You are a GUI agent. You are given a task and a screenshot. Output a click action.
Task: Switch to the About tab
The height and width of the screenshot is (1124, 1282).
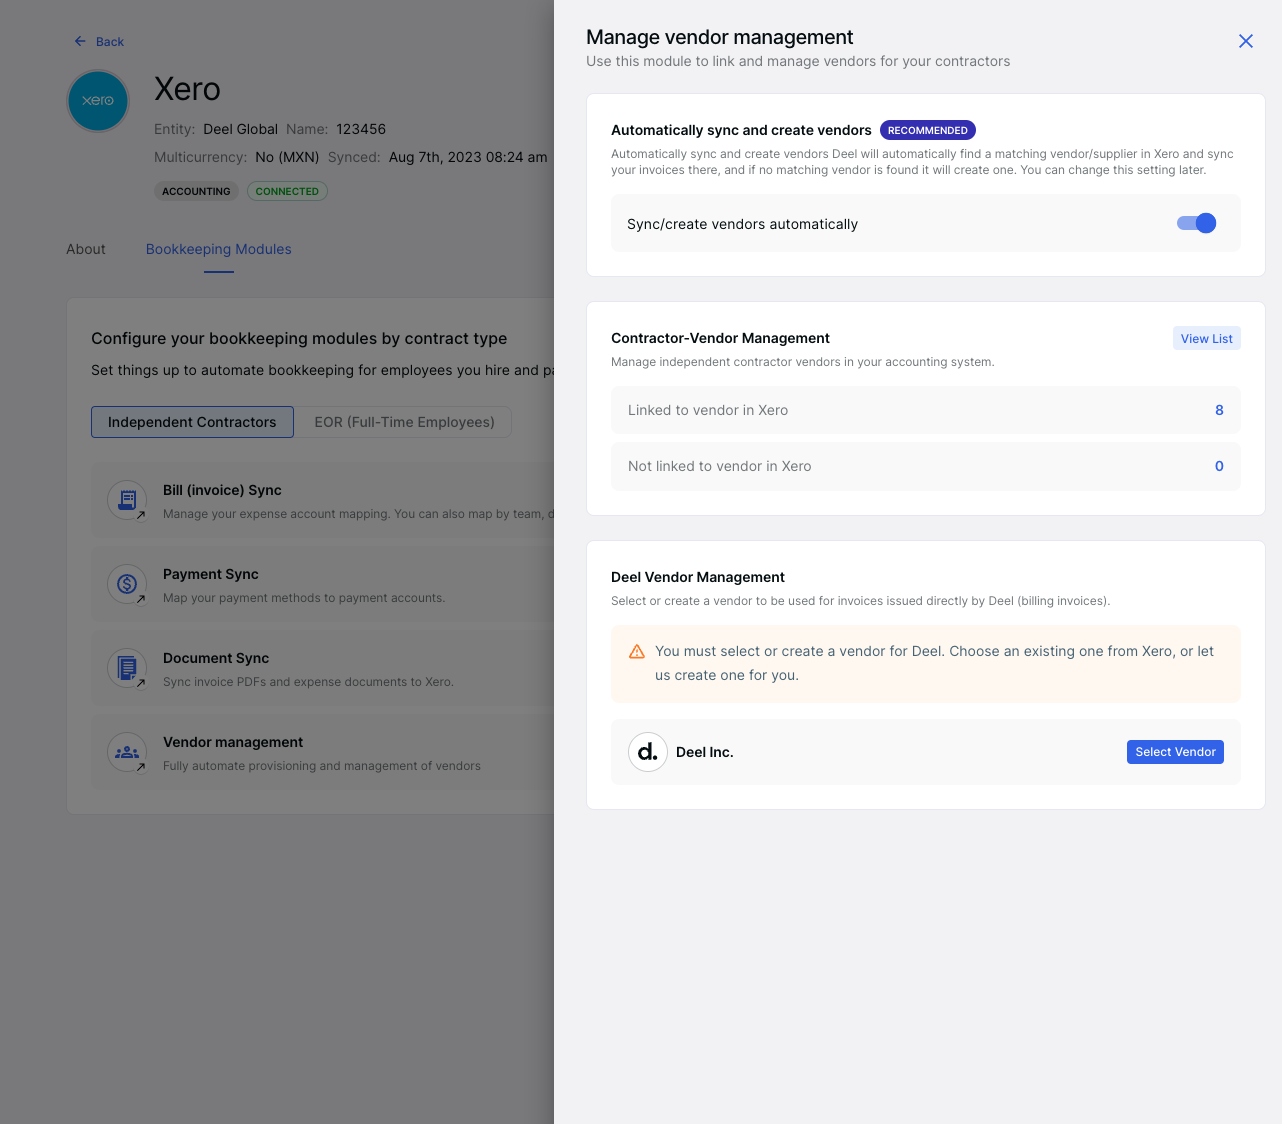pos(86,249)
